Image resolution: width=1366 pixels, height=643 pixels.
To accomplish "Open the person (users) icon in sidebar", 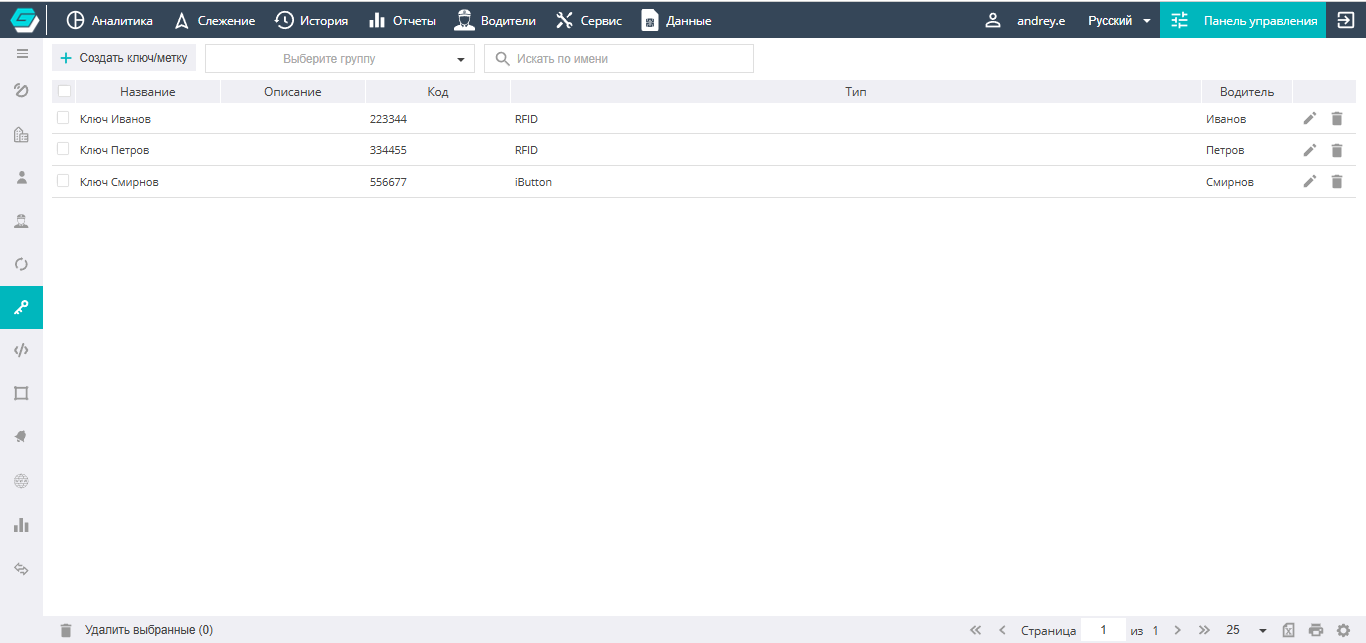I will point(21,177).
